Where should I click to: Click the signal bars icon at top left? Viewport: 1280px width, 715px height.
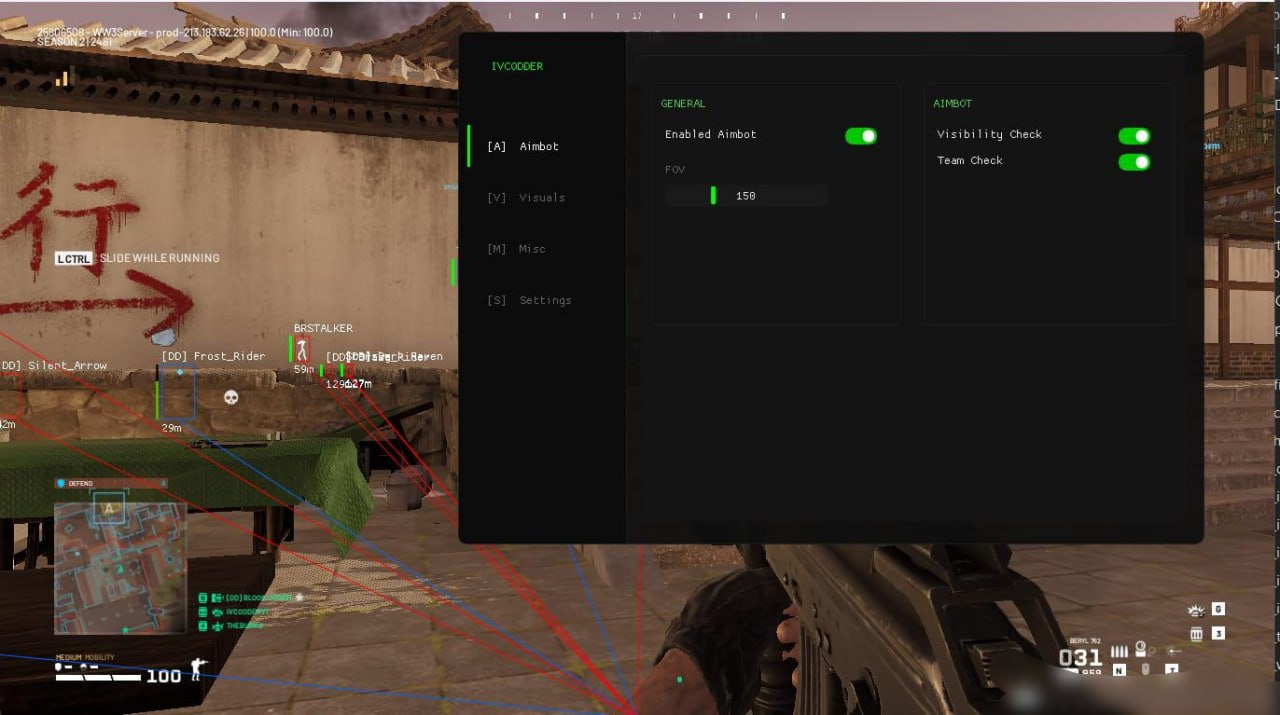point(62,77)
